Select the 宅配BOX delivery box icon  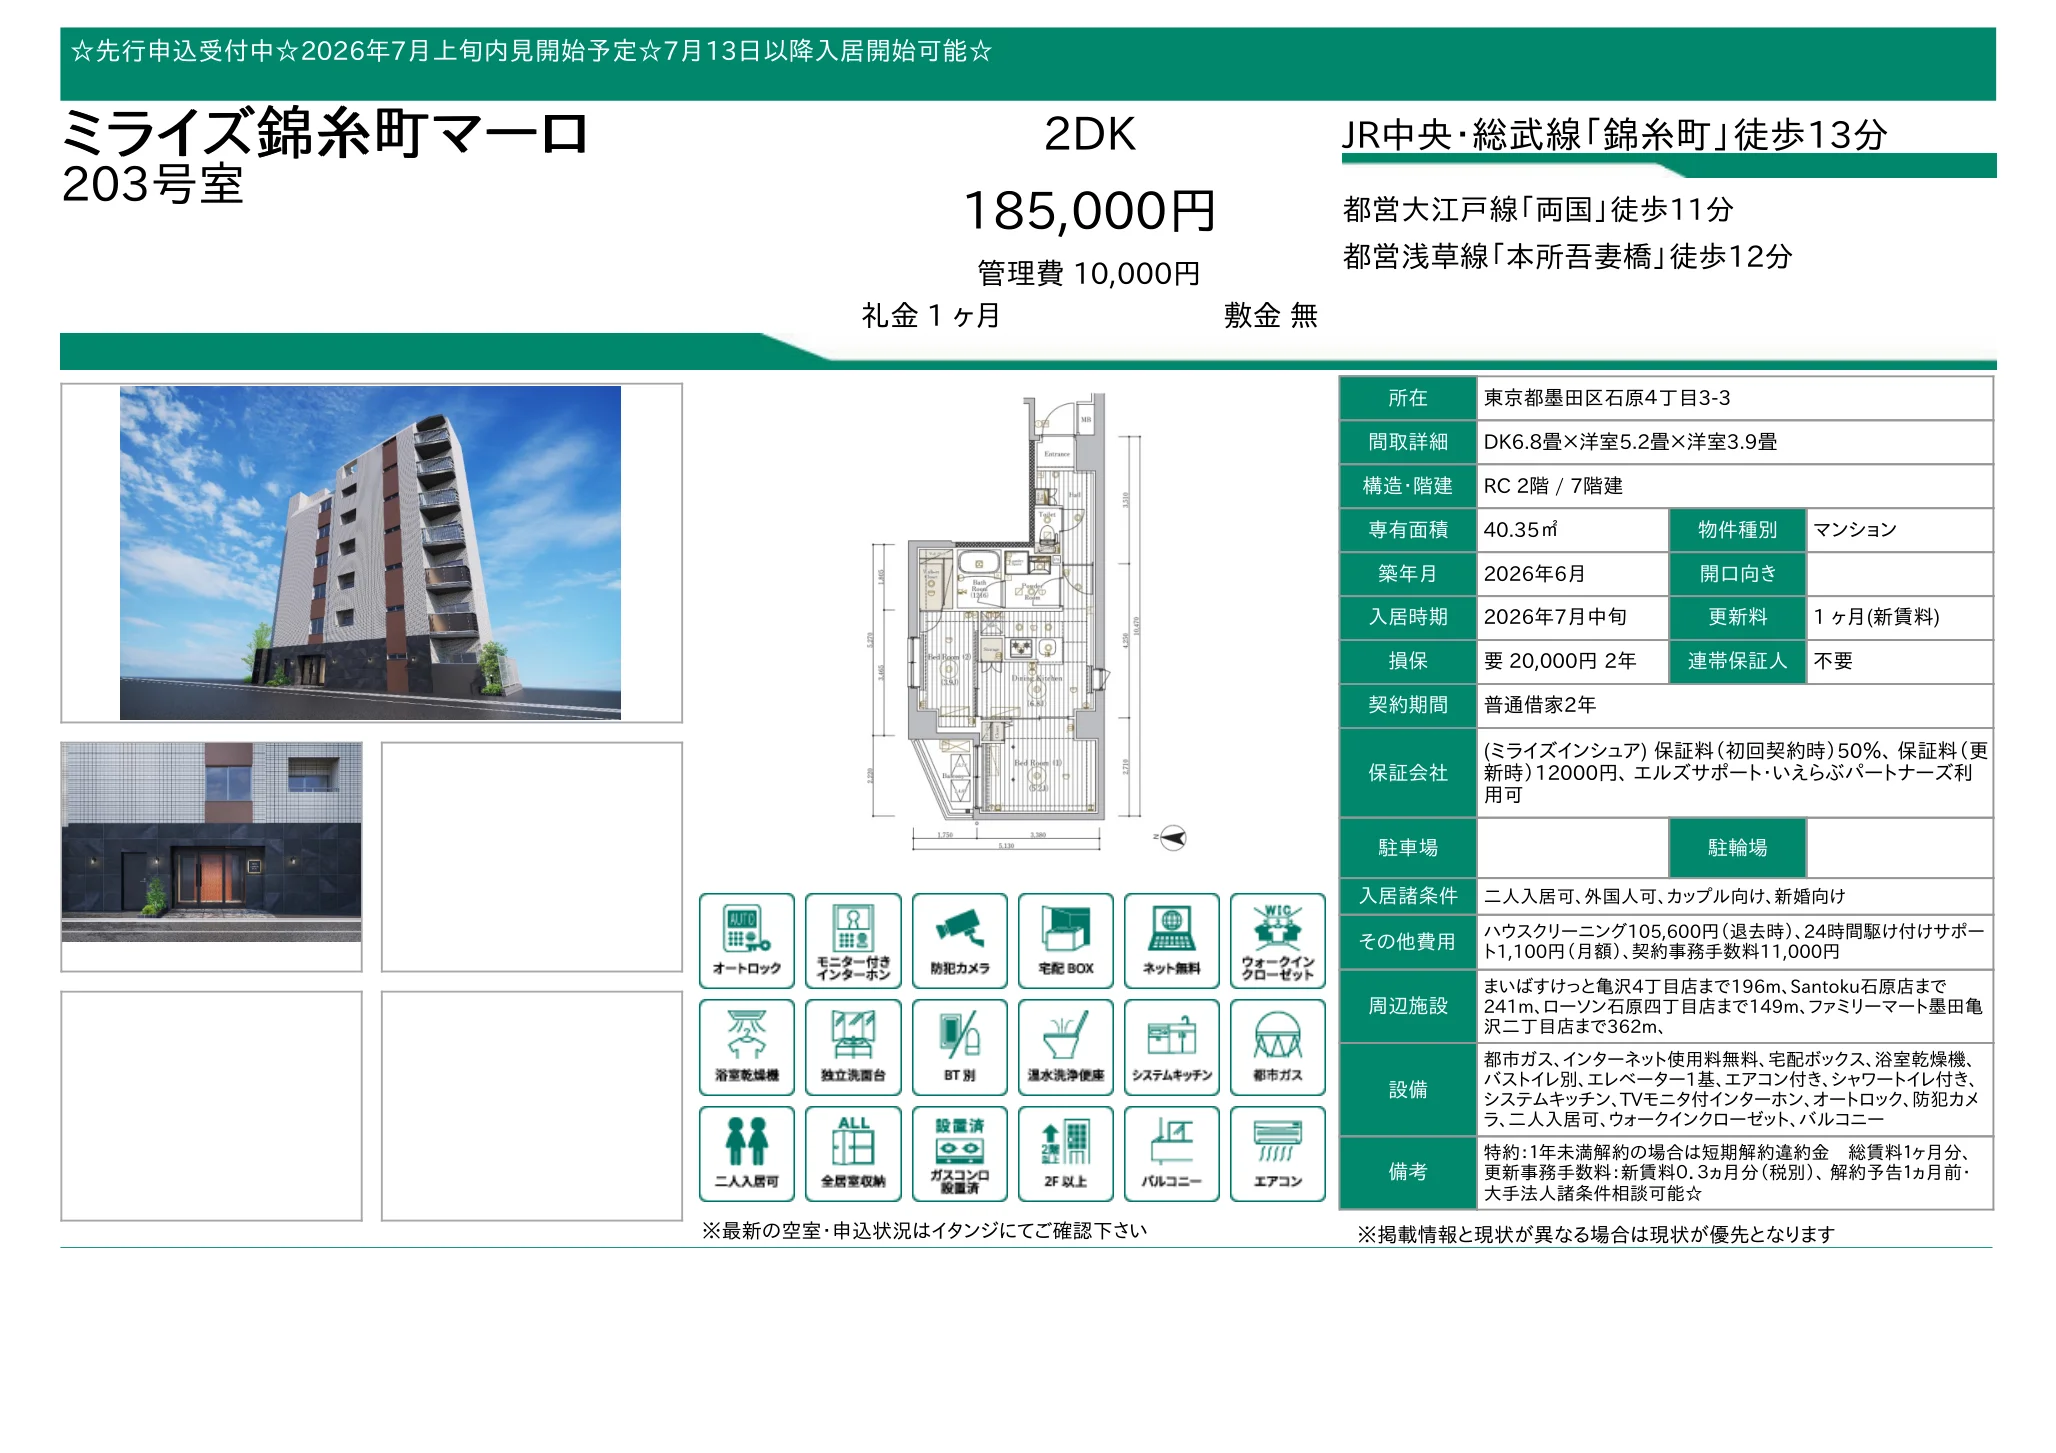point(1066,941)
